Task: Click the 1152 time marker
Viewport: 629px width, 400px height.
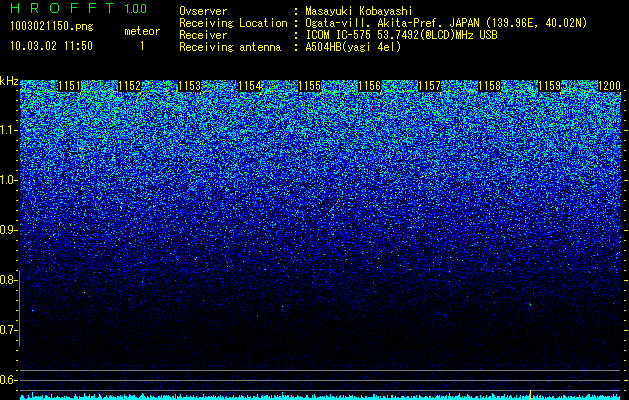Action: pos(130,86)
